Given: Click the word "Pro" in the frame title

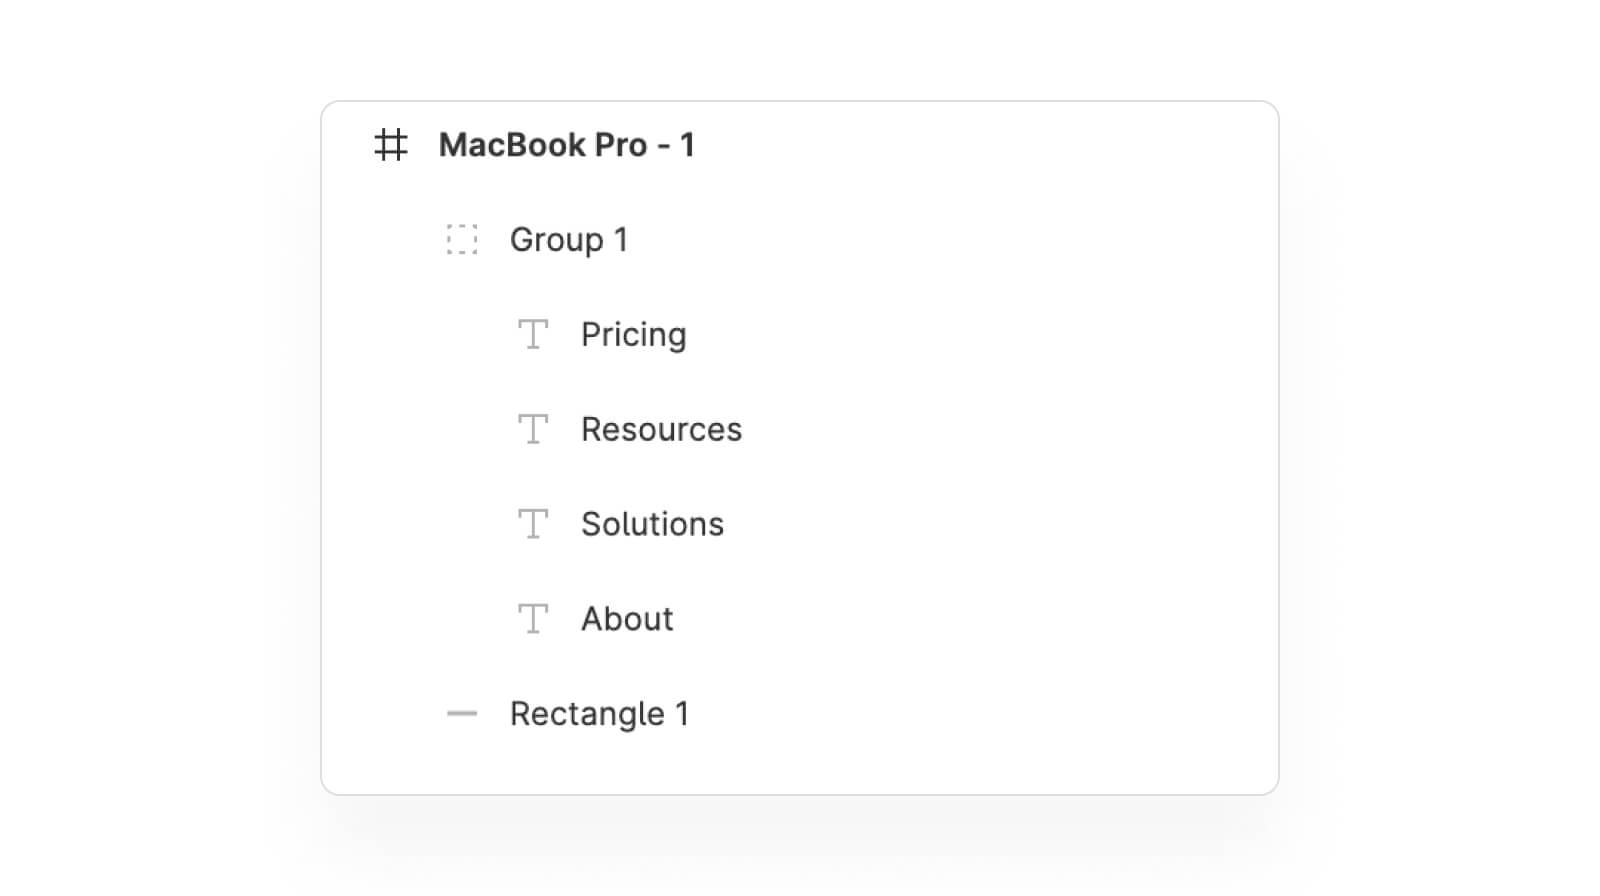Looking at the screenshot, I should 621,145.
